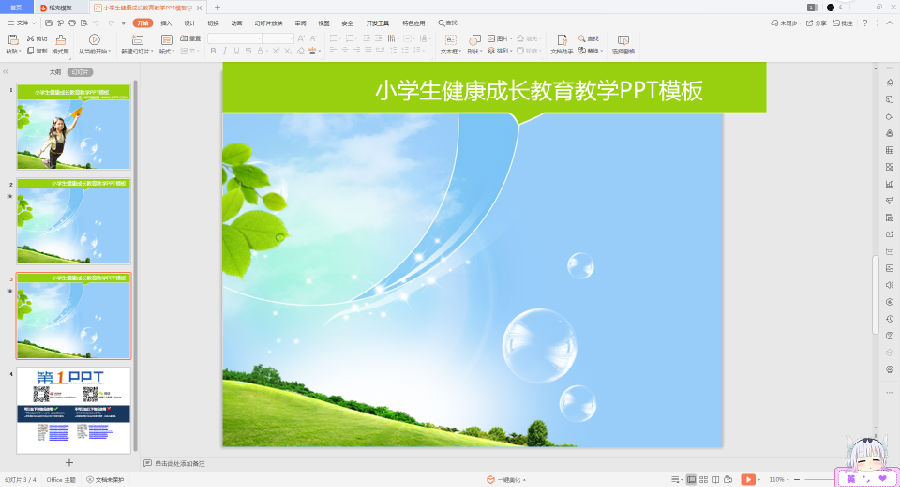The width and height of the screenshot is (900, 487).
Task: Open the Design (设计) ribbon tab
Action: tap(189, 23)
